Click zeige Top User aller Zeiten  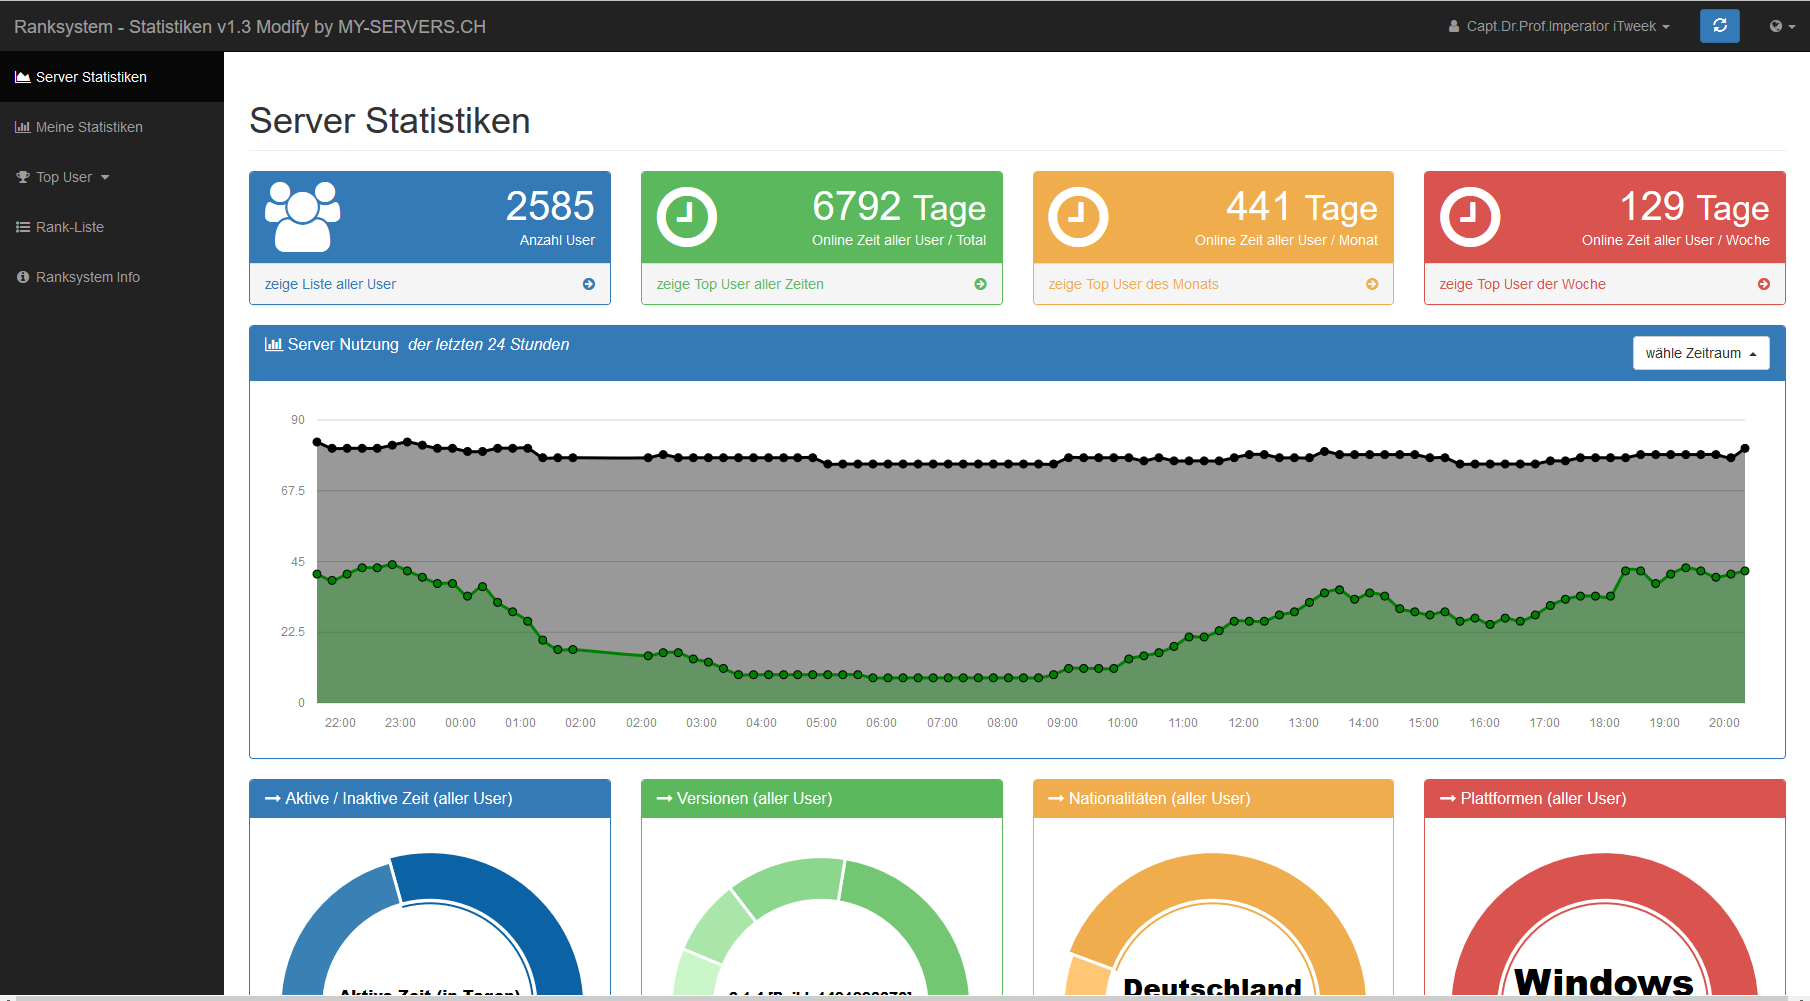tap(740, 284)
